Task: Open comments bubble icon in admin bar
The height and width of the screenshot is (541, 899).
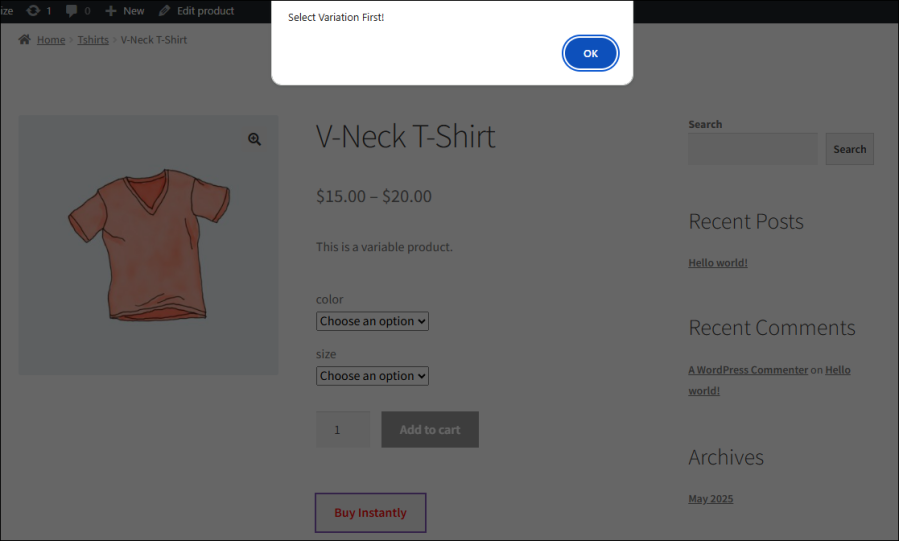Action: pyautogui.click(x=71, y=11)
